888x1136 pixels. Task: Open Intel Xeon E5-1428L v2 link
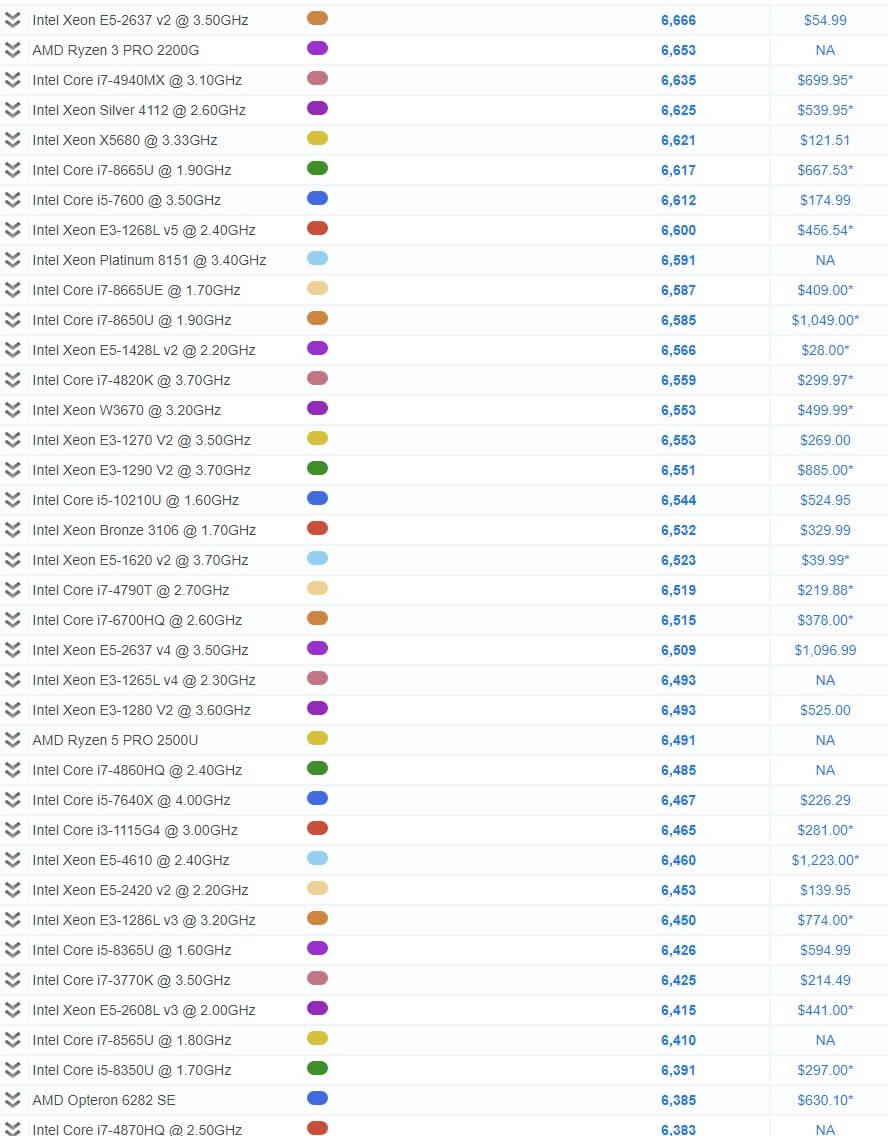click(143, 350)
